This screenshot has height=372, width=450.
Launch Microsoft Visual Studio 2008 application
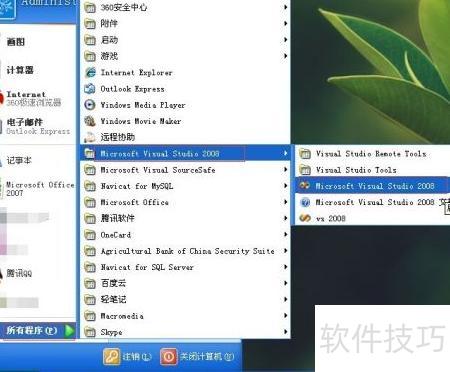(372, 186)
